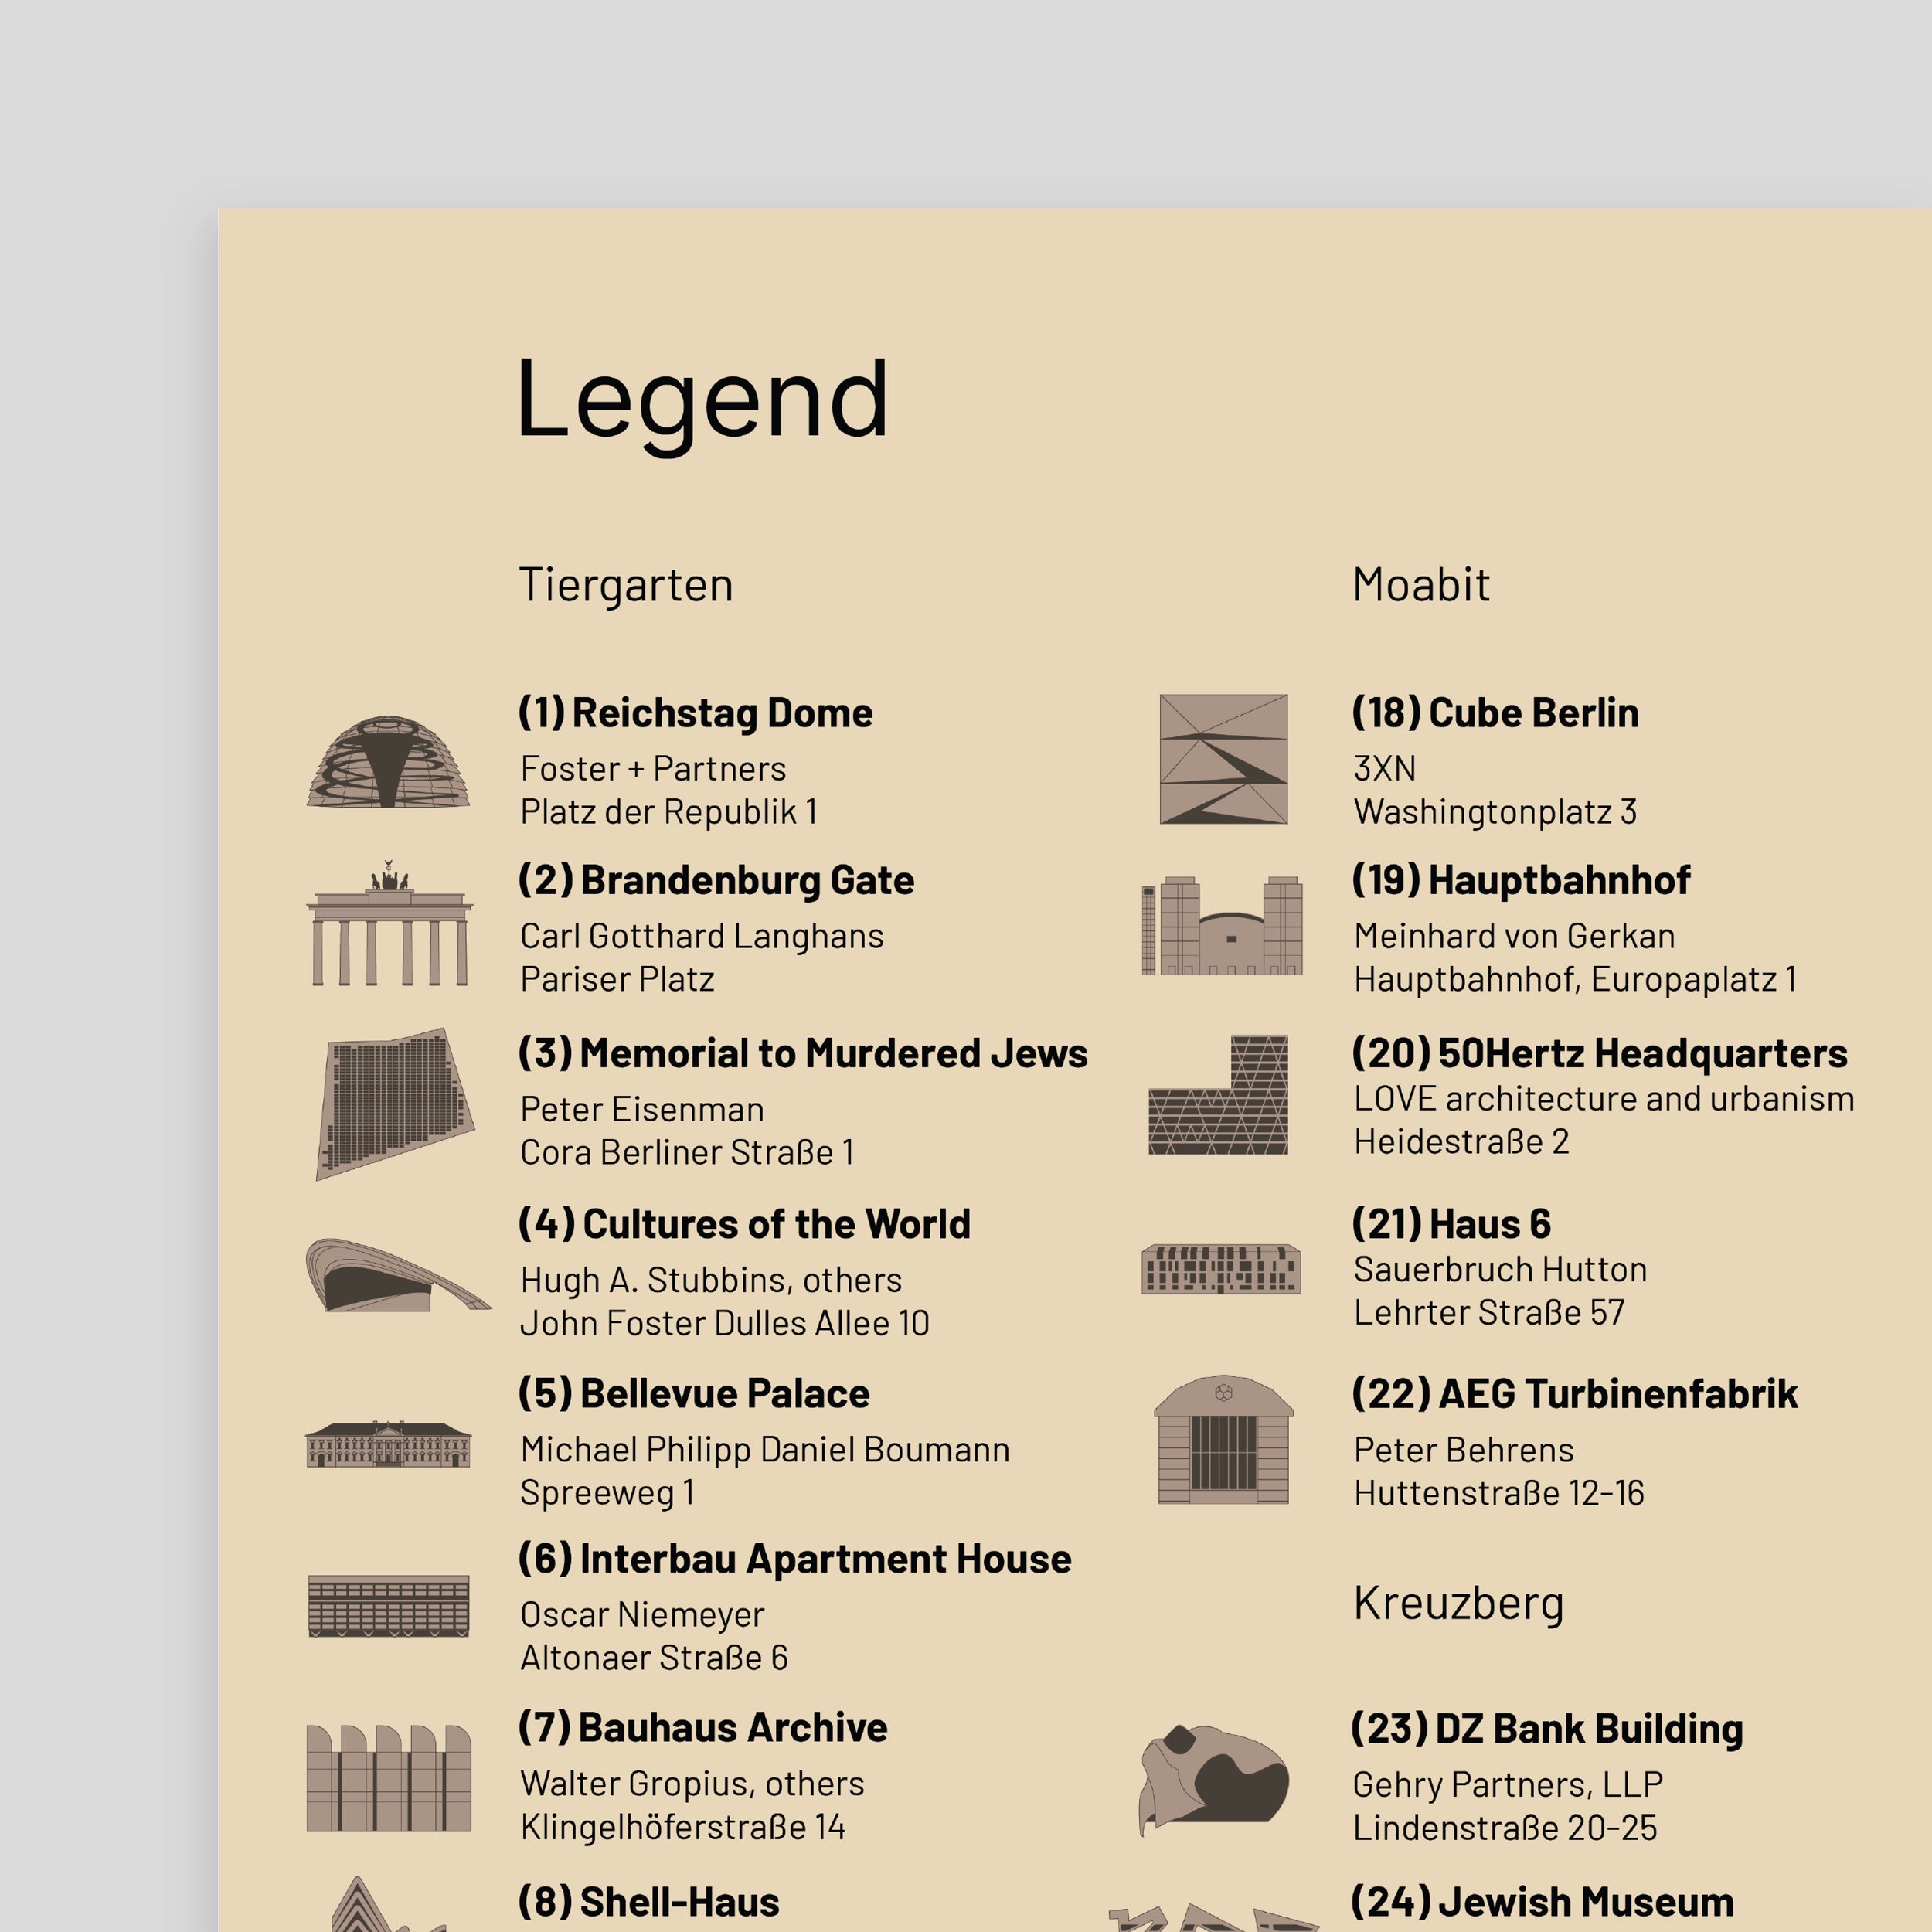The image size is (1932, 1932).
Task: Click the AEG Turbinenfabrik illustration
Action: [1223, 1440]
